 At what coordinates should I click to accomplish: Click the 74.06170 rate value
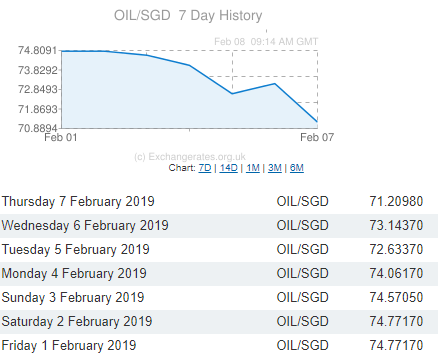(x=396, y=273)
